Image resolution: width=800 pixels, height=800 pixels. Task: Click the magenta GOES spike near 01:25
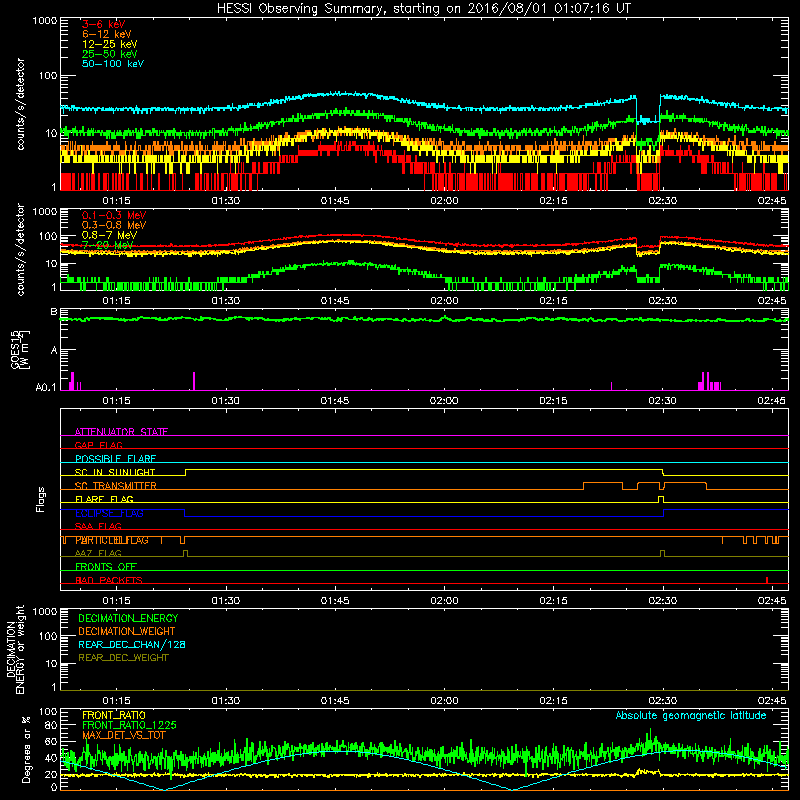[x=194, y=381]
